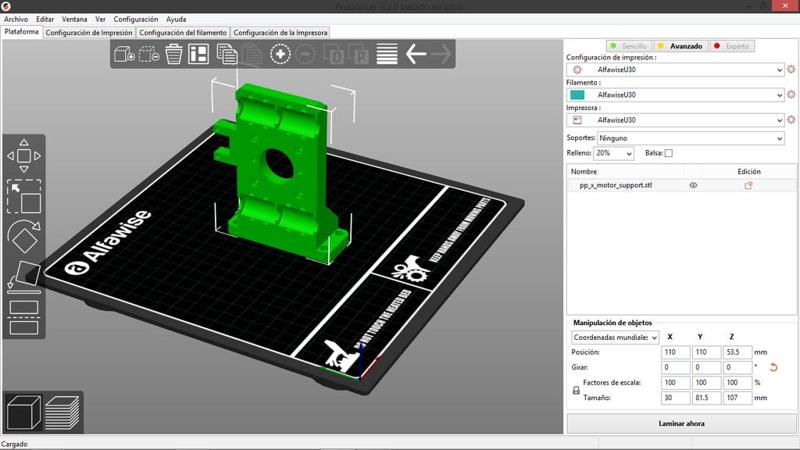
Task: Click the Nombre column header
Action: 584,171
